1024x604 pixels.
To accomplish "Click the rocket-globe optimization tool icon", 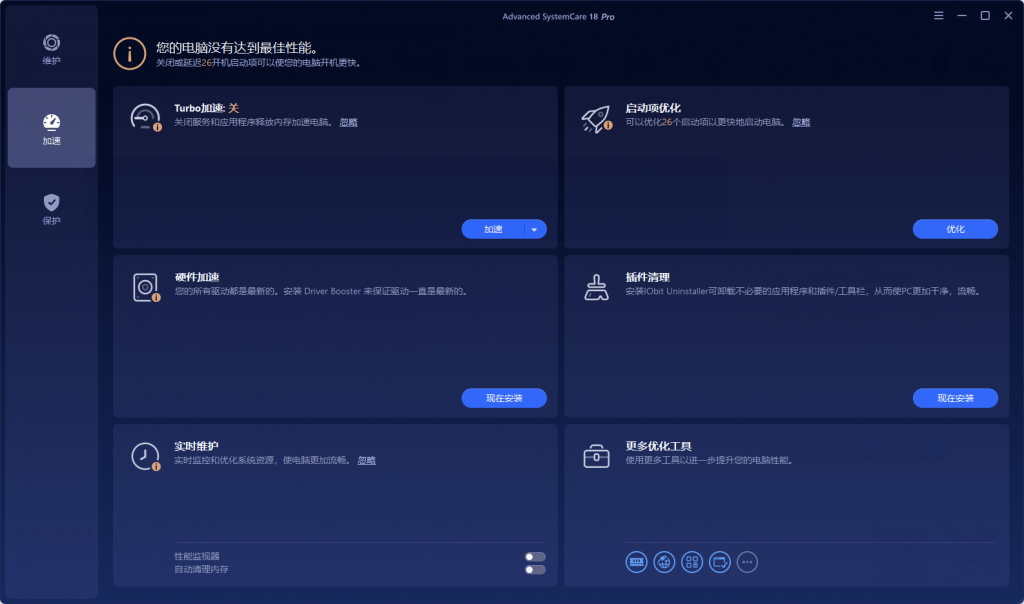I will 663,562.
